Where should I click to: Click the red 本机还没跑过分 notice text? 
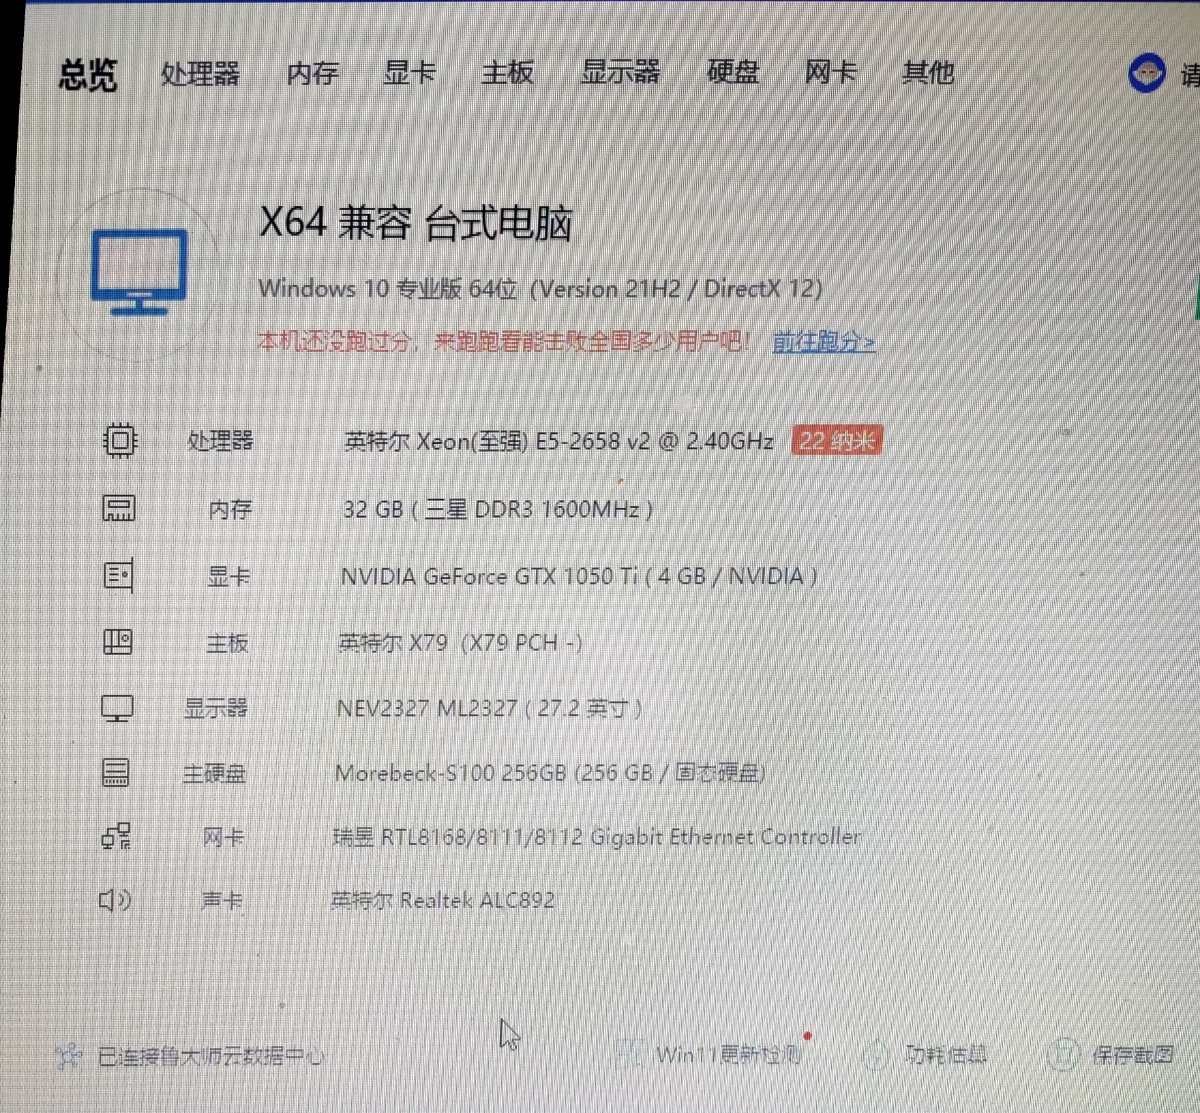tap(505, 342)
